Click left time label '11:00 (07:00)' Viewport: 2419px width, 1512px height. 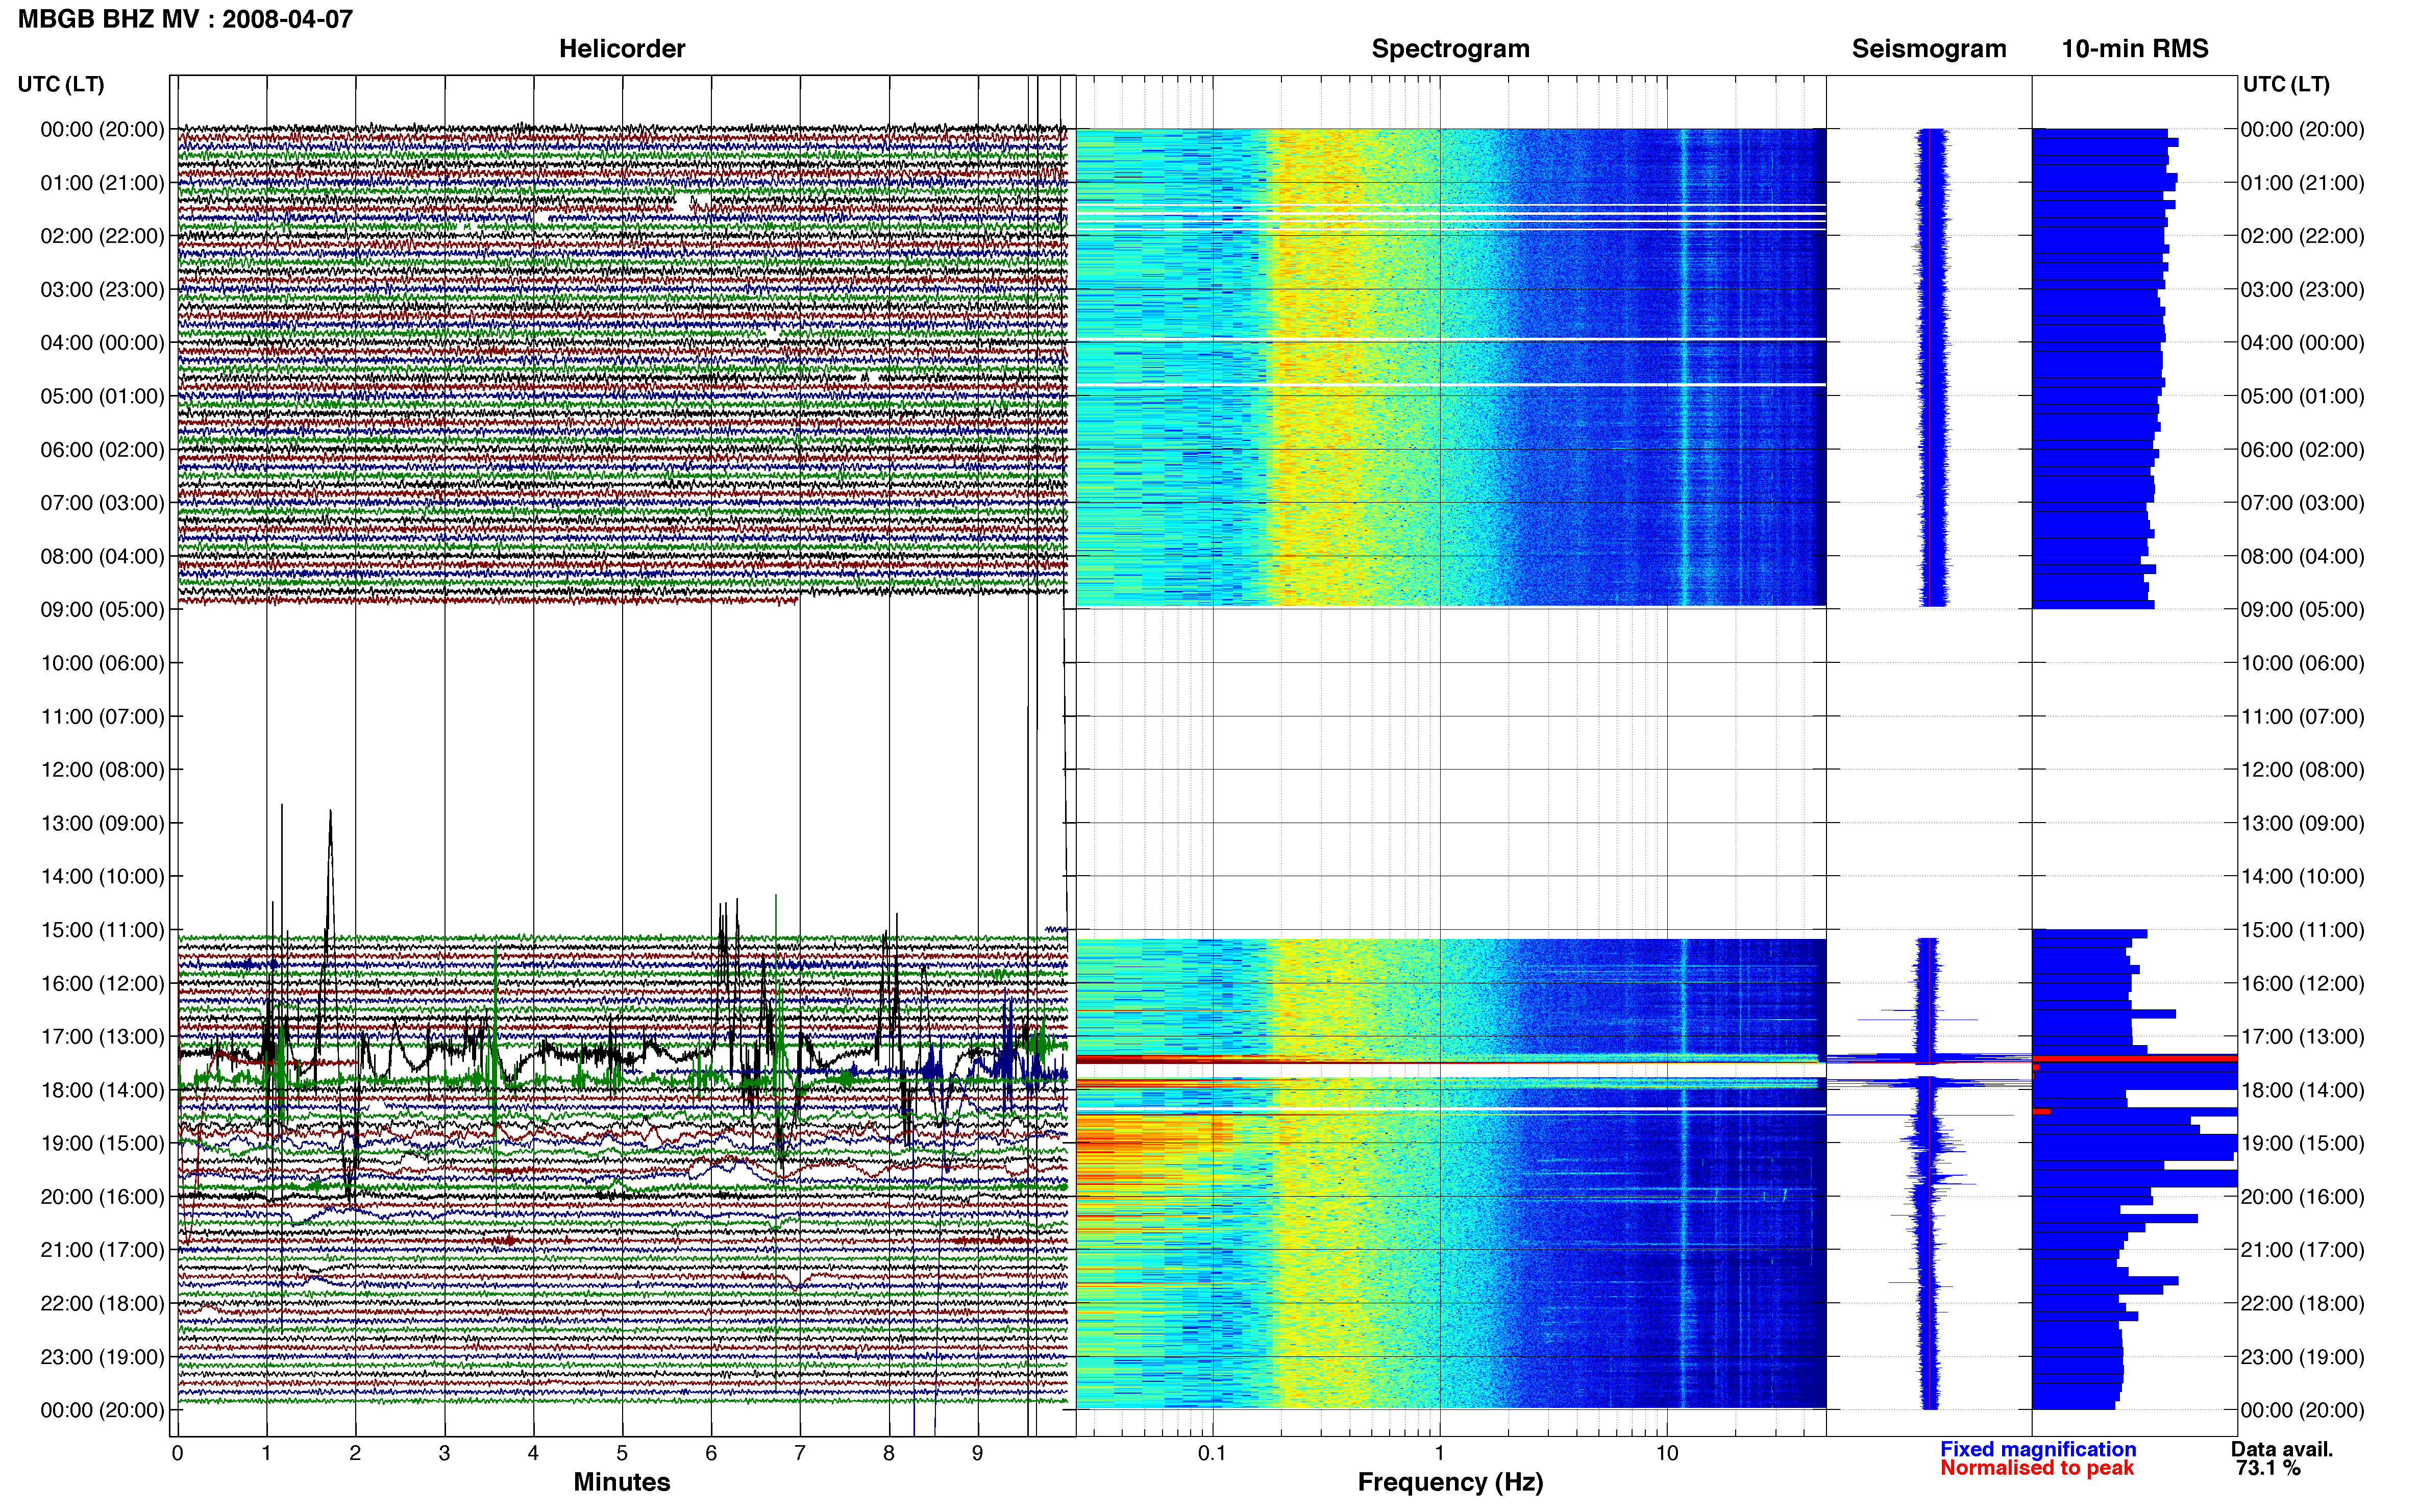point(102,716)
